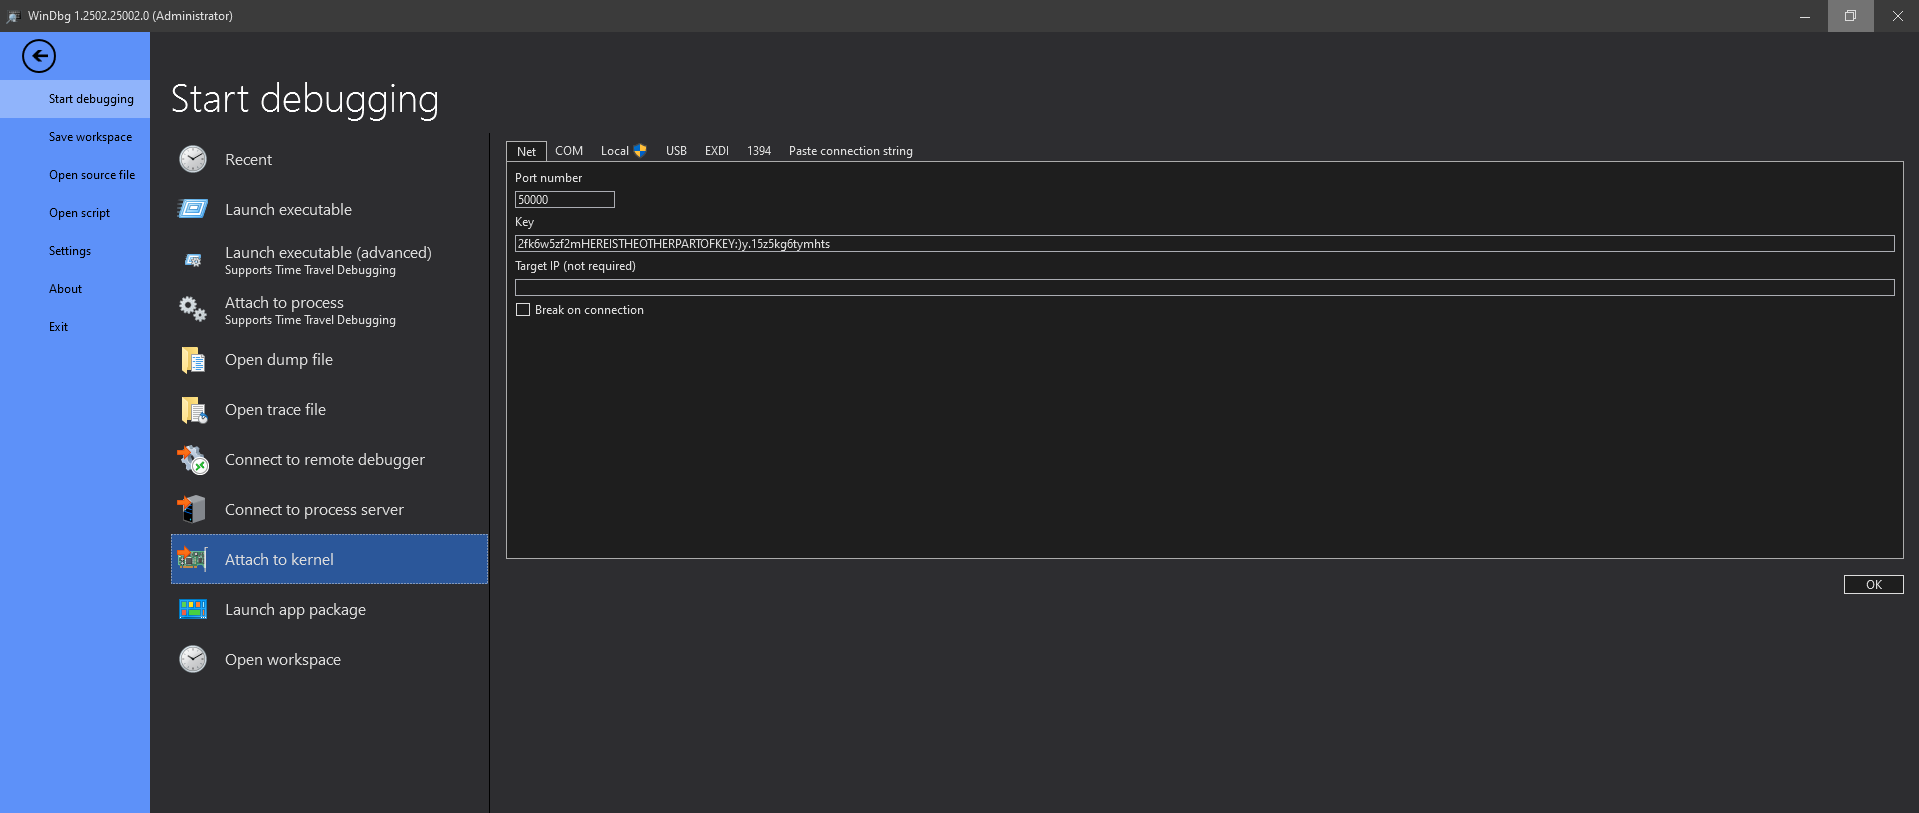Select Attach to kernel label
The image size is (1919, 813).
coord(279,560)
